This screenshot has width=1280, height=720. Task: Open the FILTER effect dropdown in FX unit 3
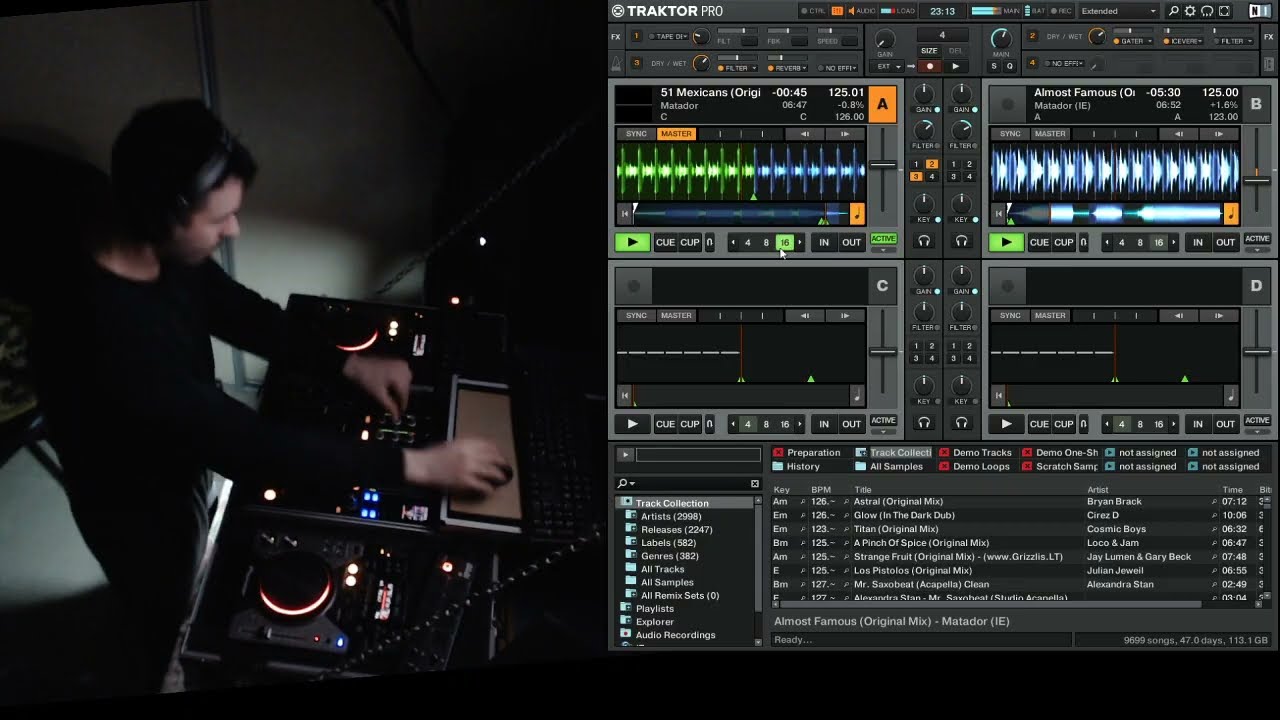pos(738,68)
